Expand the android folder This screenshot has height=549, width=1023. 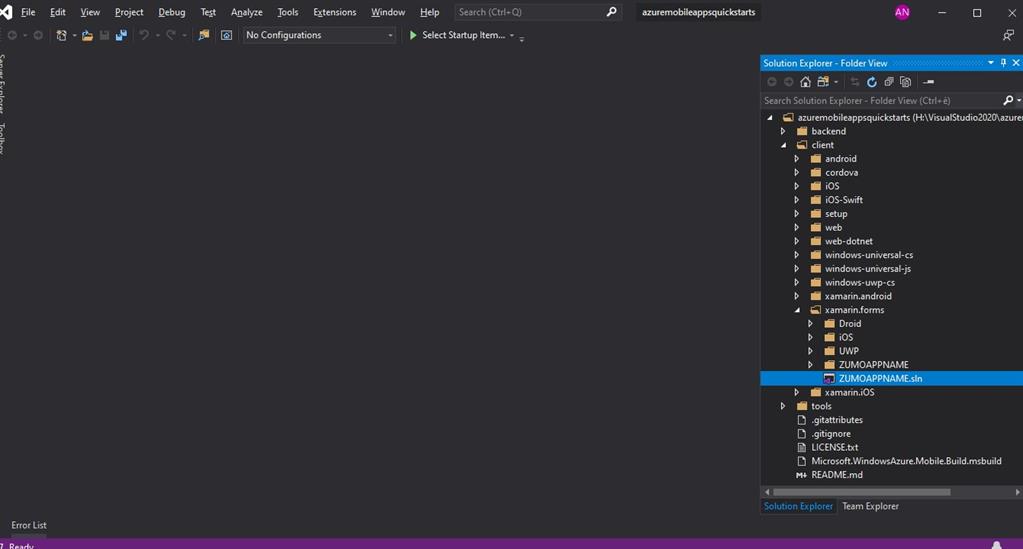coord(797,159)
